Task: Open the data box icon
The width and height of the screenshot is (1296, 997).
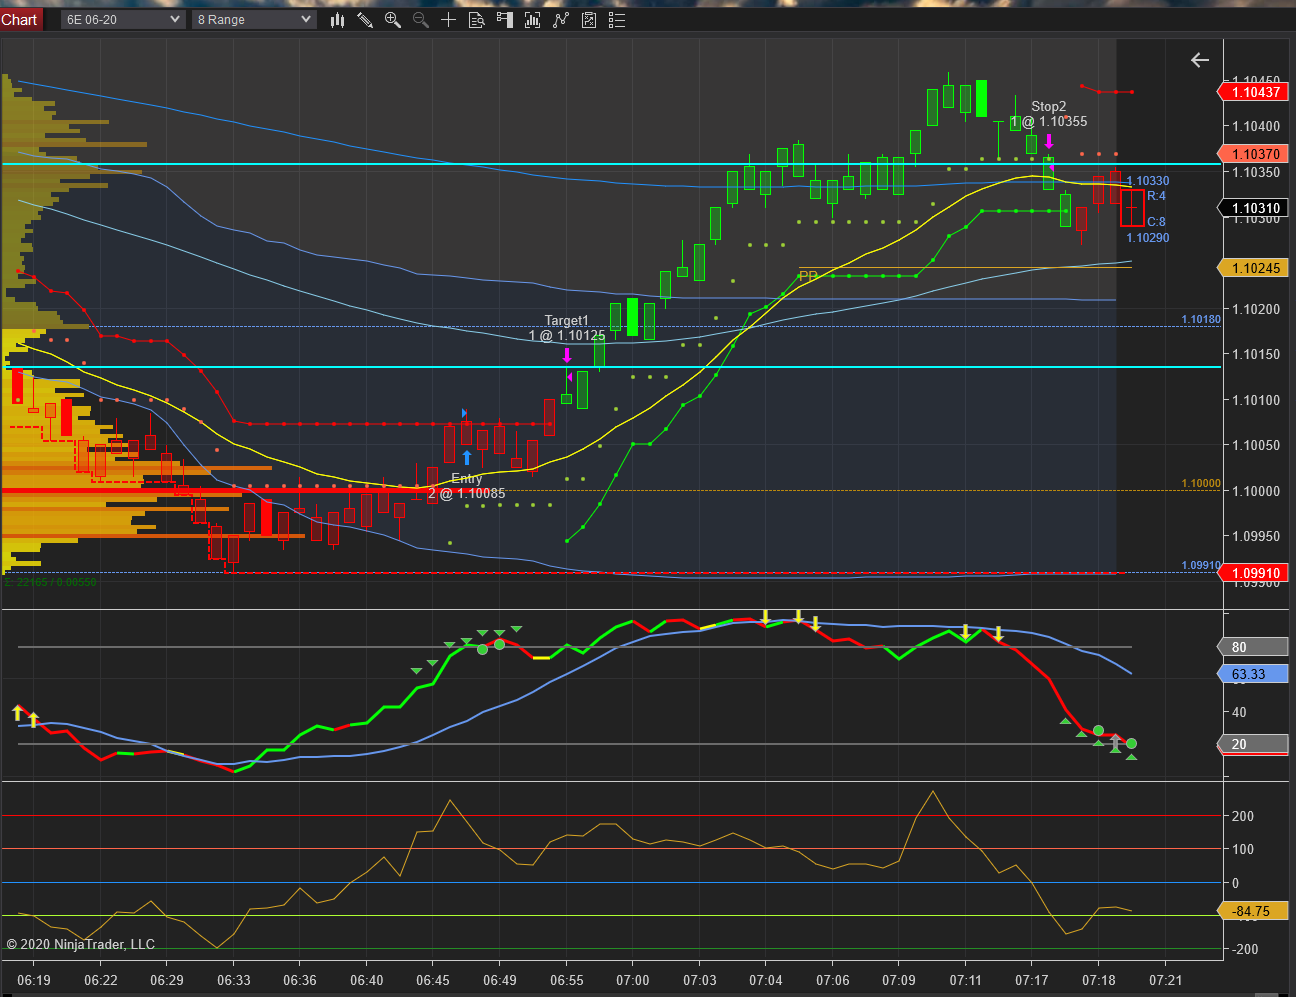Action: click(477, 20)
